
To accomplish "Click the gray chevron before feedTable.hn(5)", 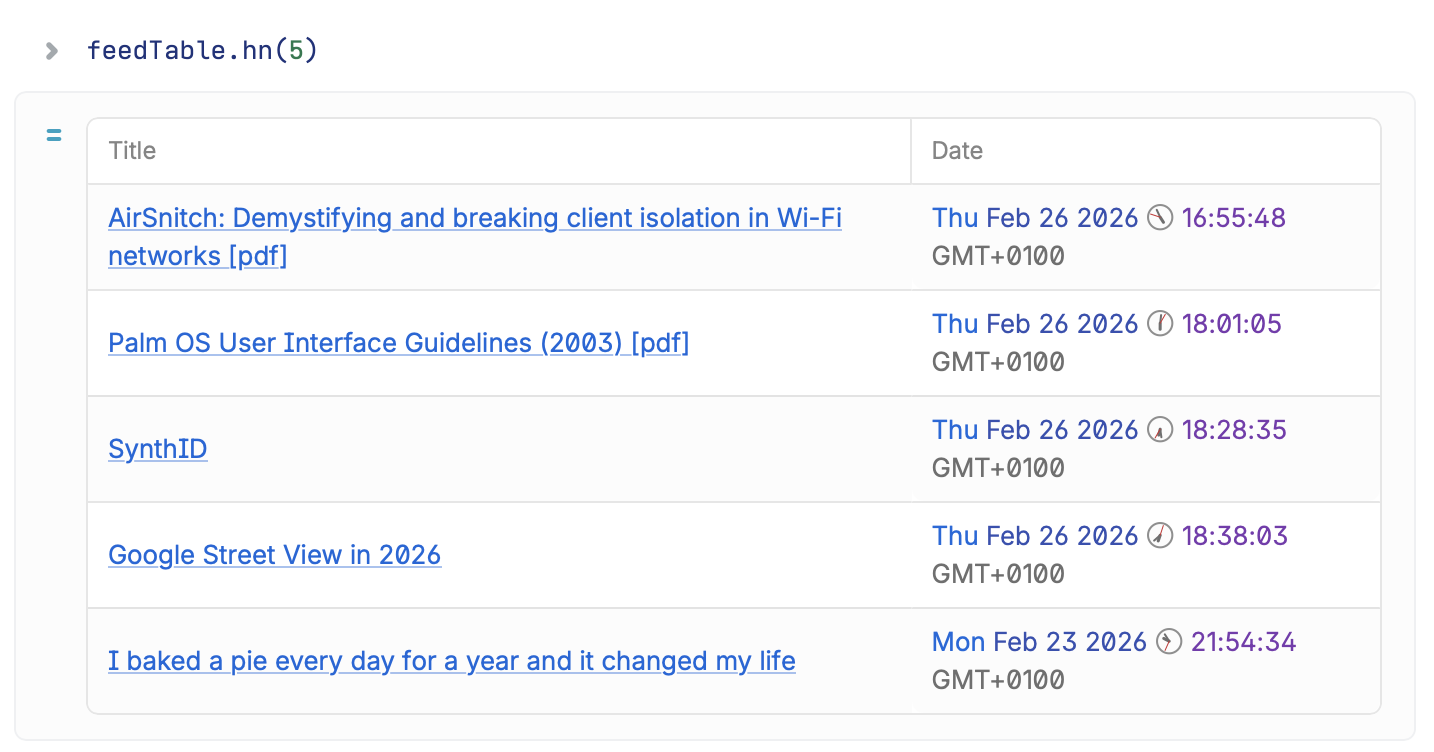I will tap(51, 49).
